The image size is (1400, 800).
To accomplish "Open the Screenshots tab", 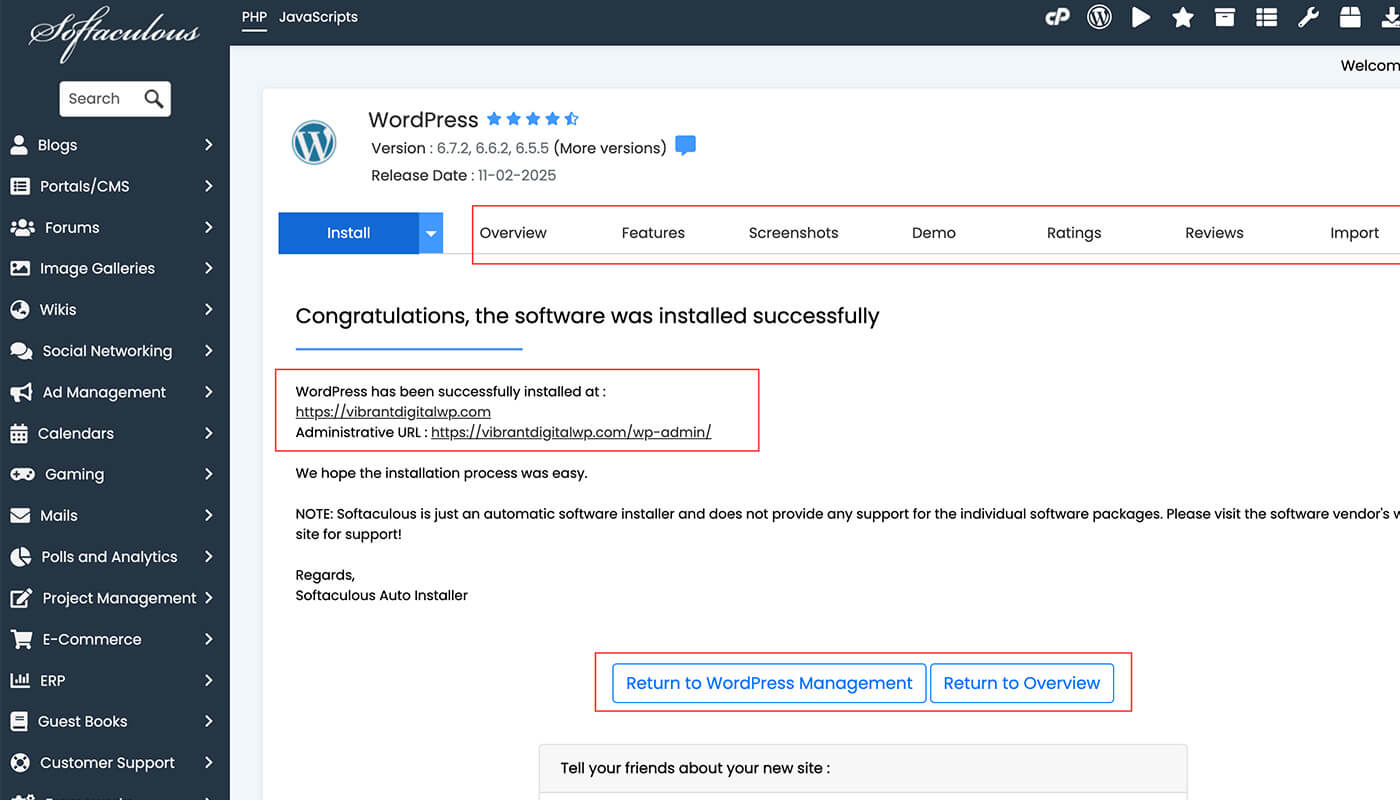I will pyautogui.click(x=793, y=233).
